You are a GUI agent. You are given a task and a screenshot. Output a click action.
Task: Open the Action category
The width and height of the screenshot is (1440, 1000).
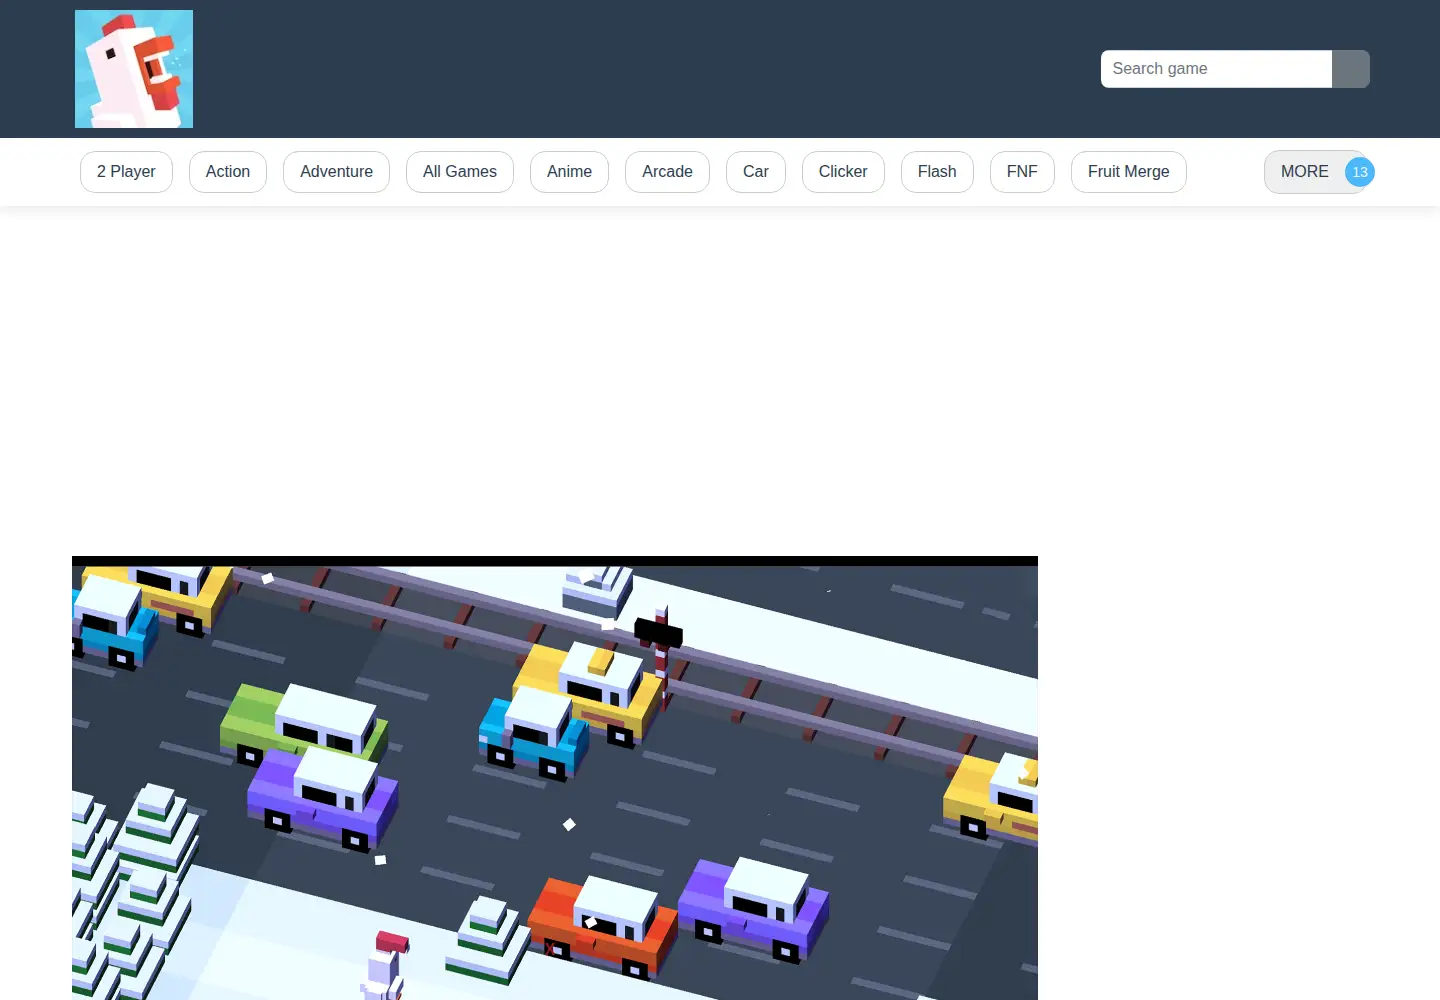tap(228, 172)
